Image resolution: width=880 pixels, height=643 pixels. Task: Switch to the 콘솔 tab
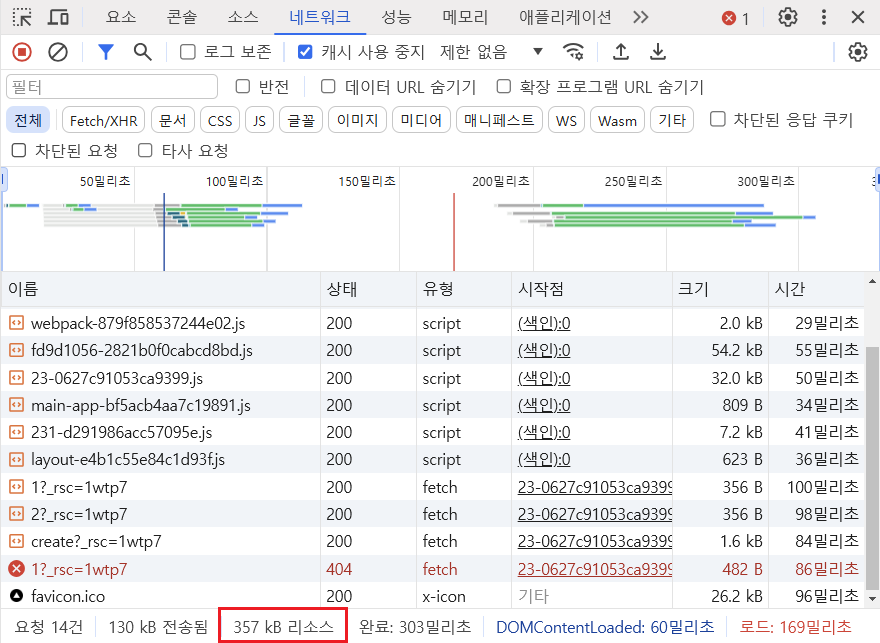tap(181, 17)
